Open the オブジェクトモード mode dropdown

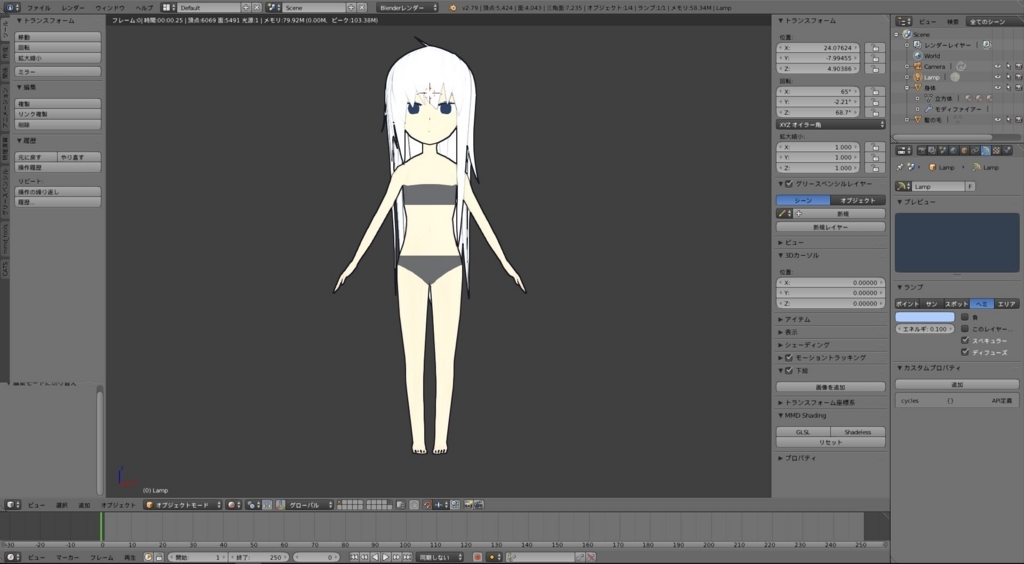pos(182,505)
